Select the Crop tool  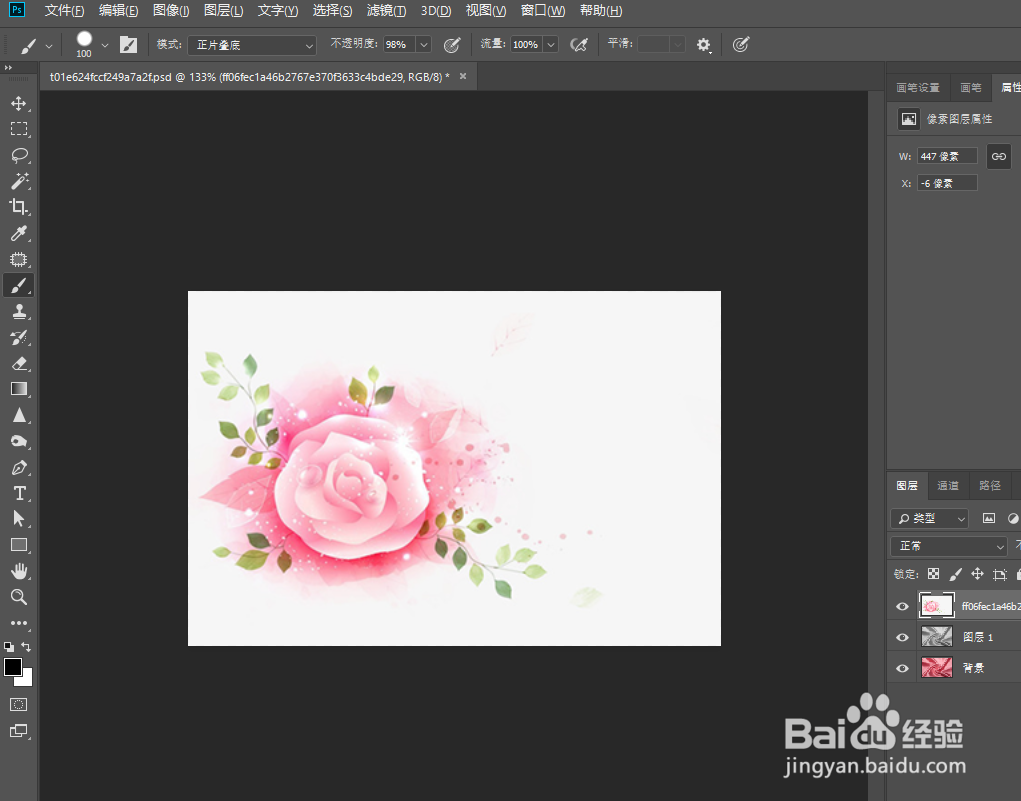point(19,207)
